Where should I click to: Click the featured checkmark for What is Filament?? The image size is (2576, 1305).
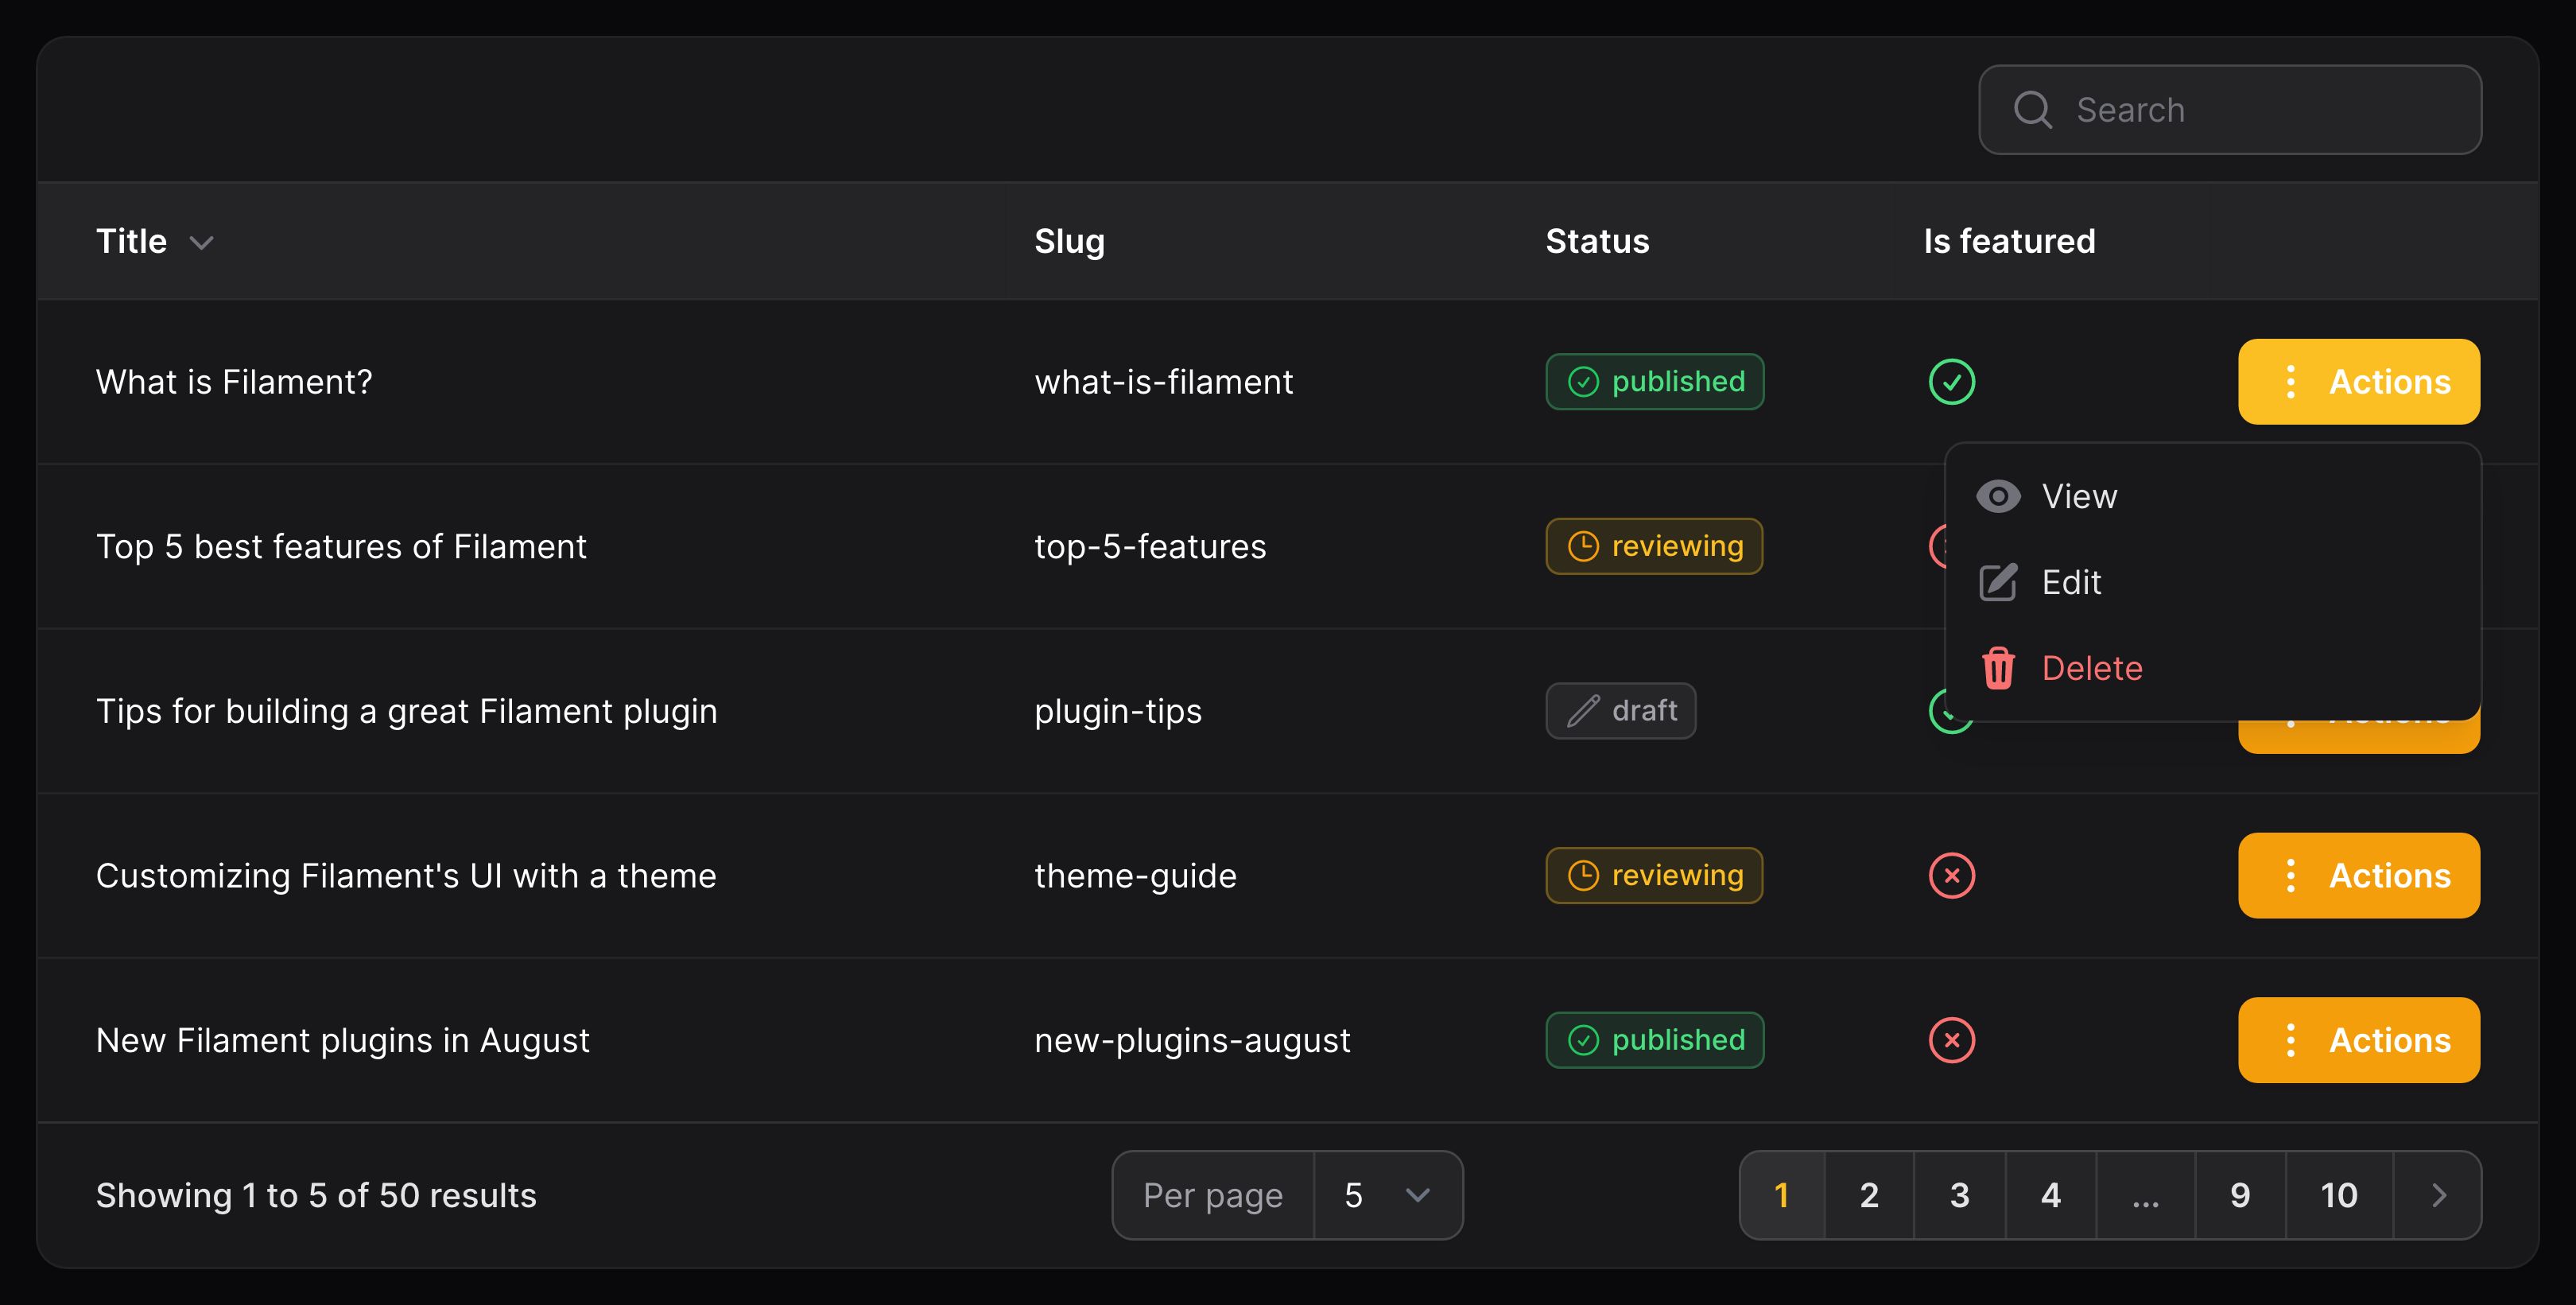pos(1951,382)
